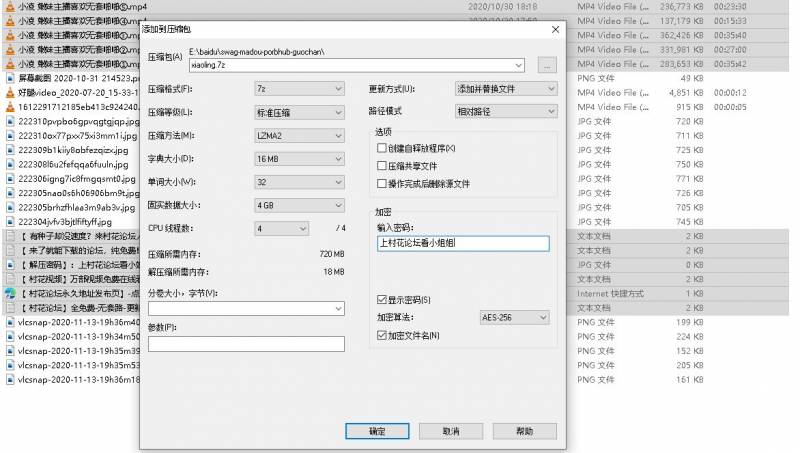Click the 222310pvpbo6gpvqgtgjqp.jpg file icon
The height and width of the screenshot is (453, 800).
(x=10, y=120)
